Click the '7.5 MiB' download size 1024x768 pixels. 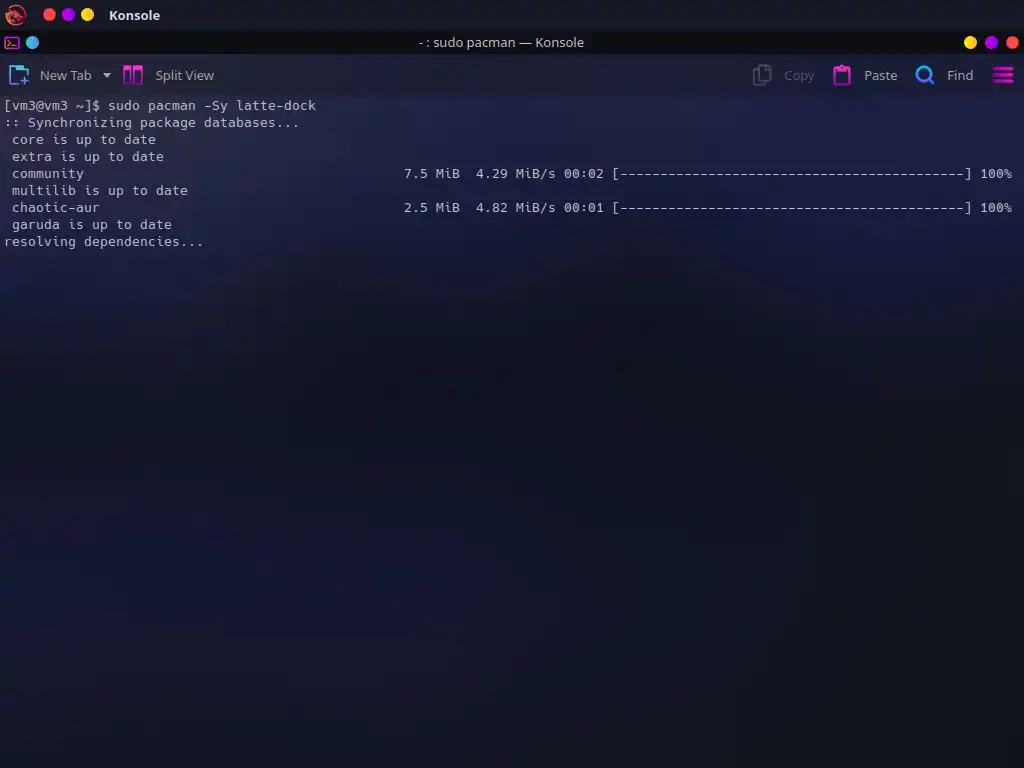tap(432, 174)
